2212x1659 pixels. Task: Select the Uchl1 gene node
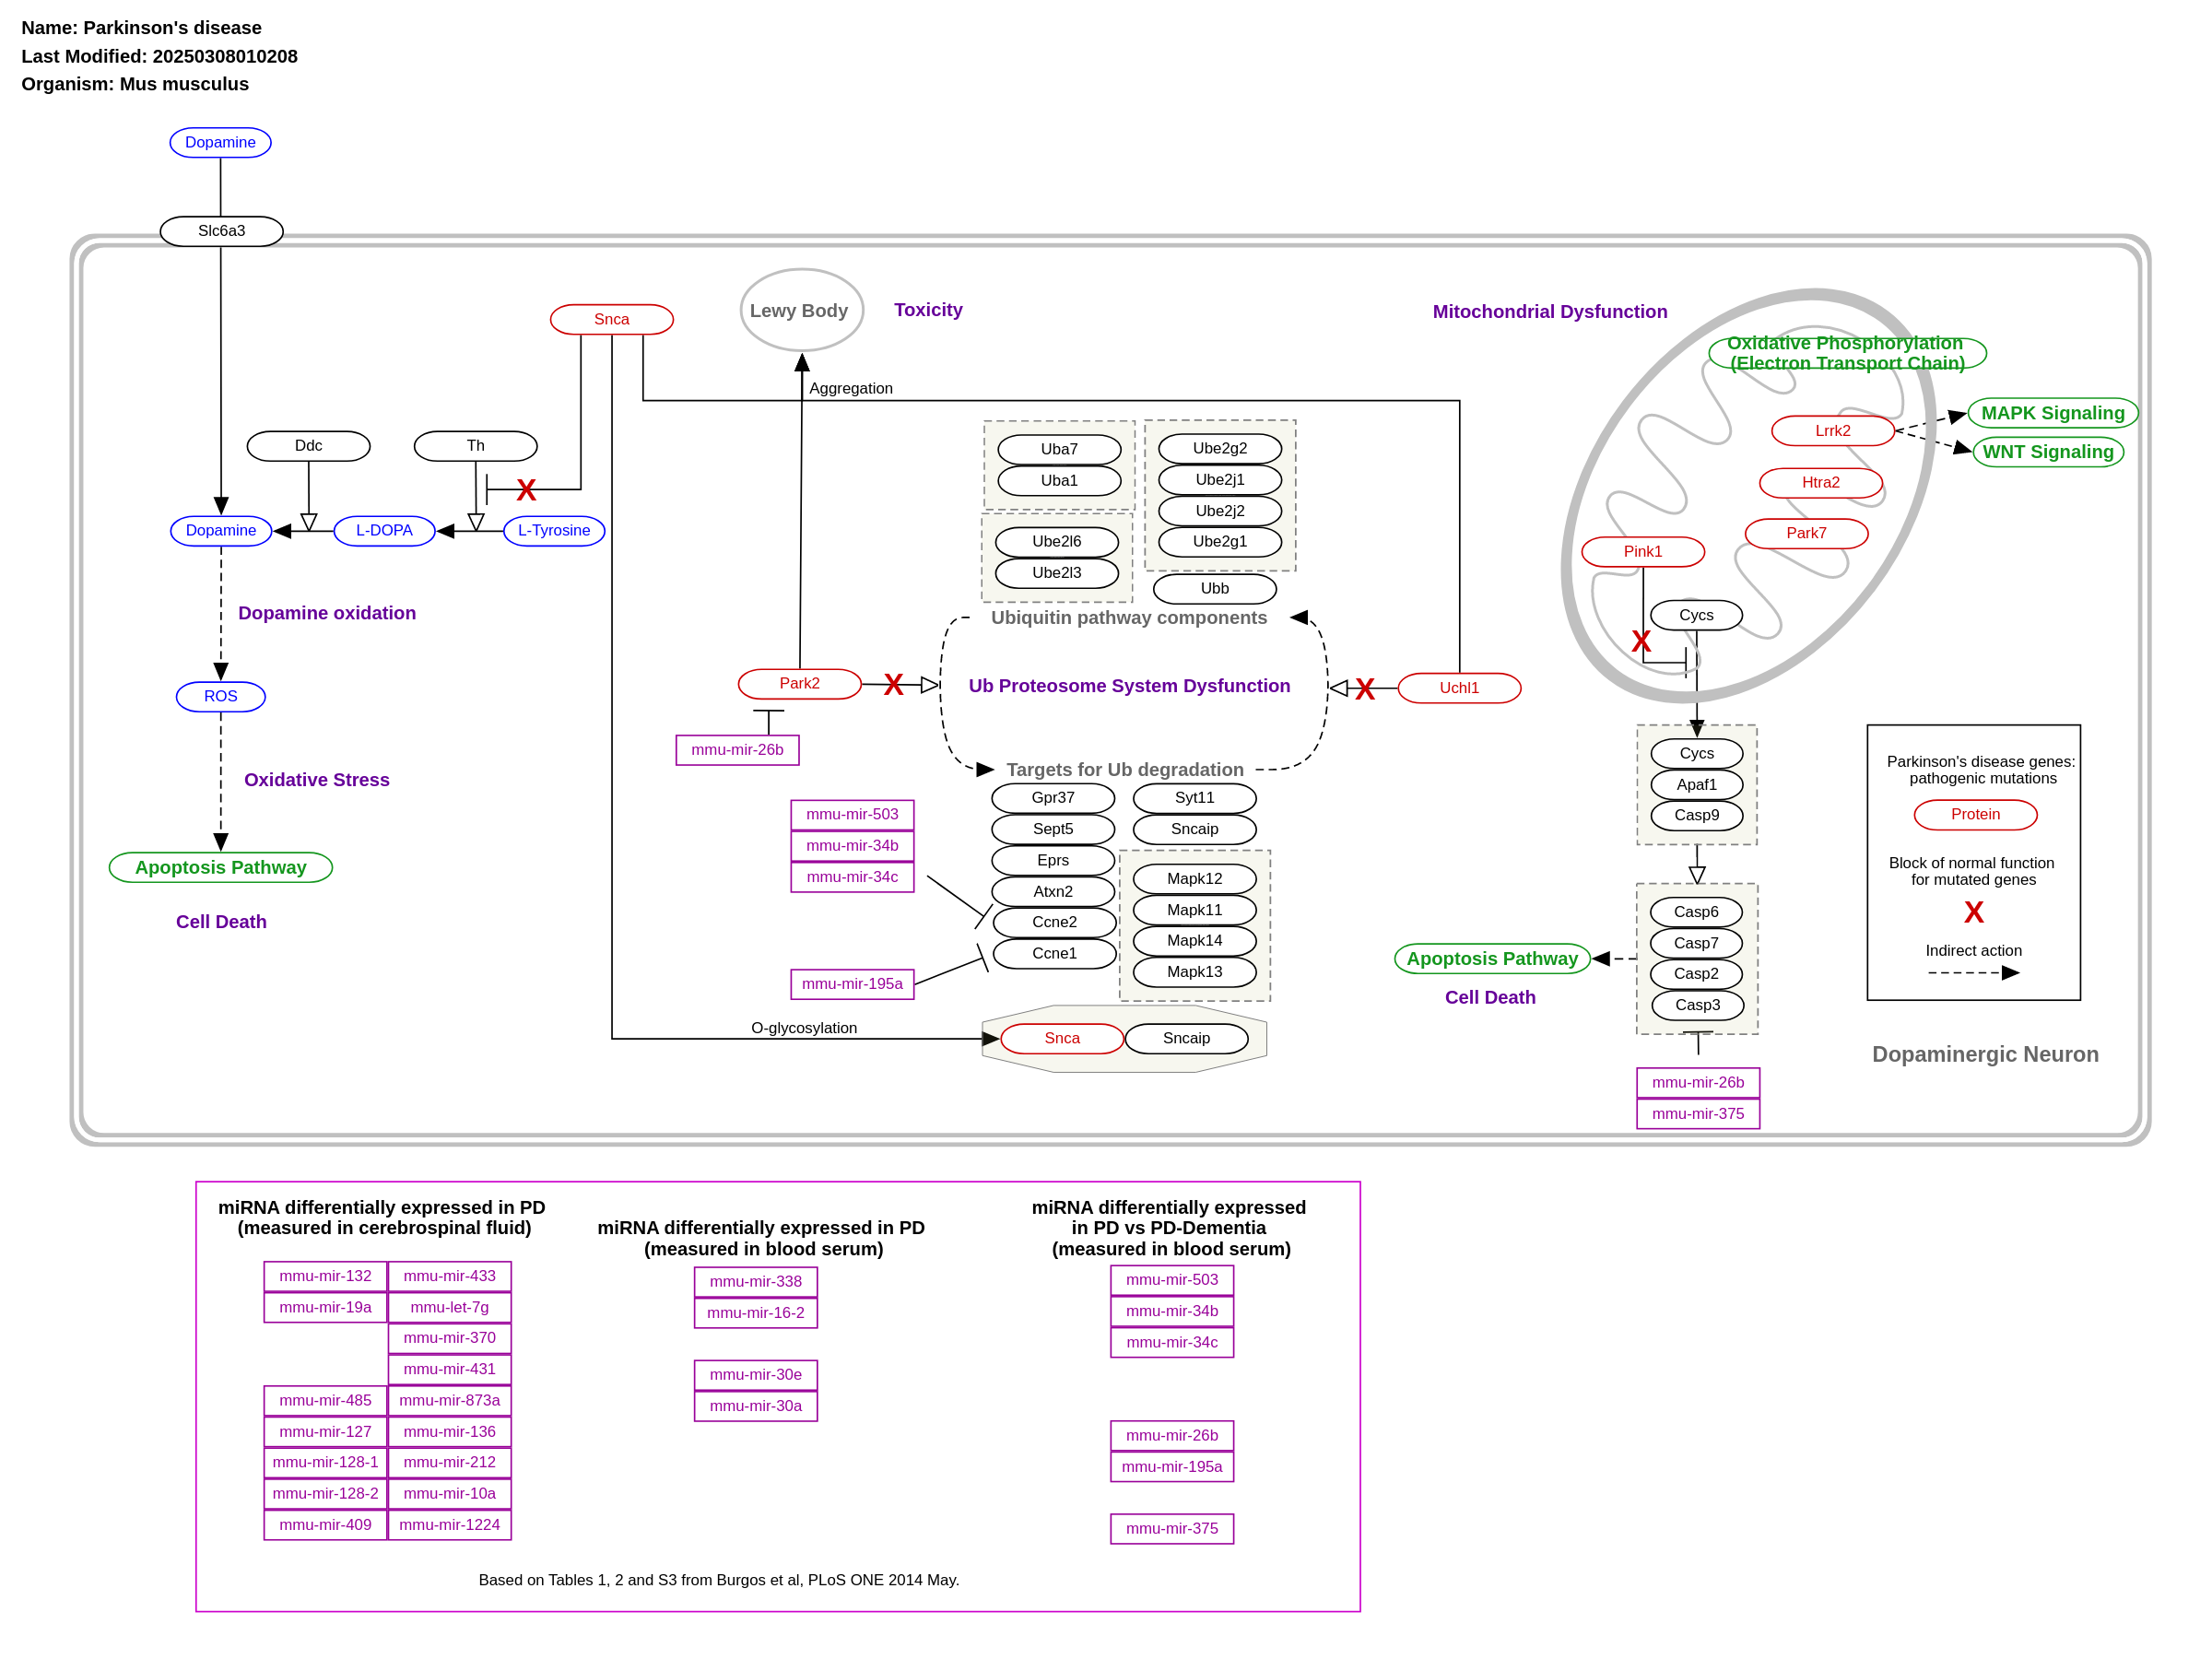1459,688
